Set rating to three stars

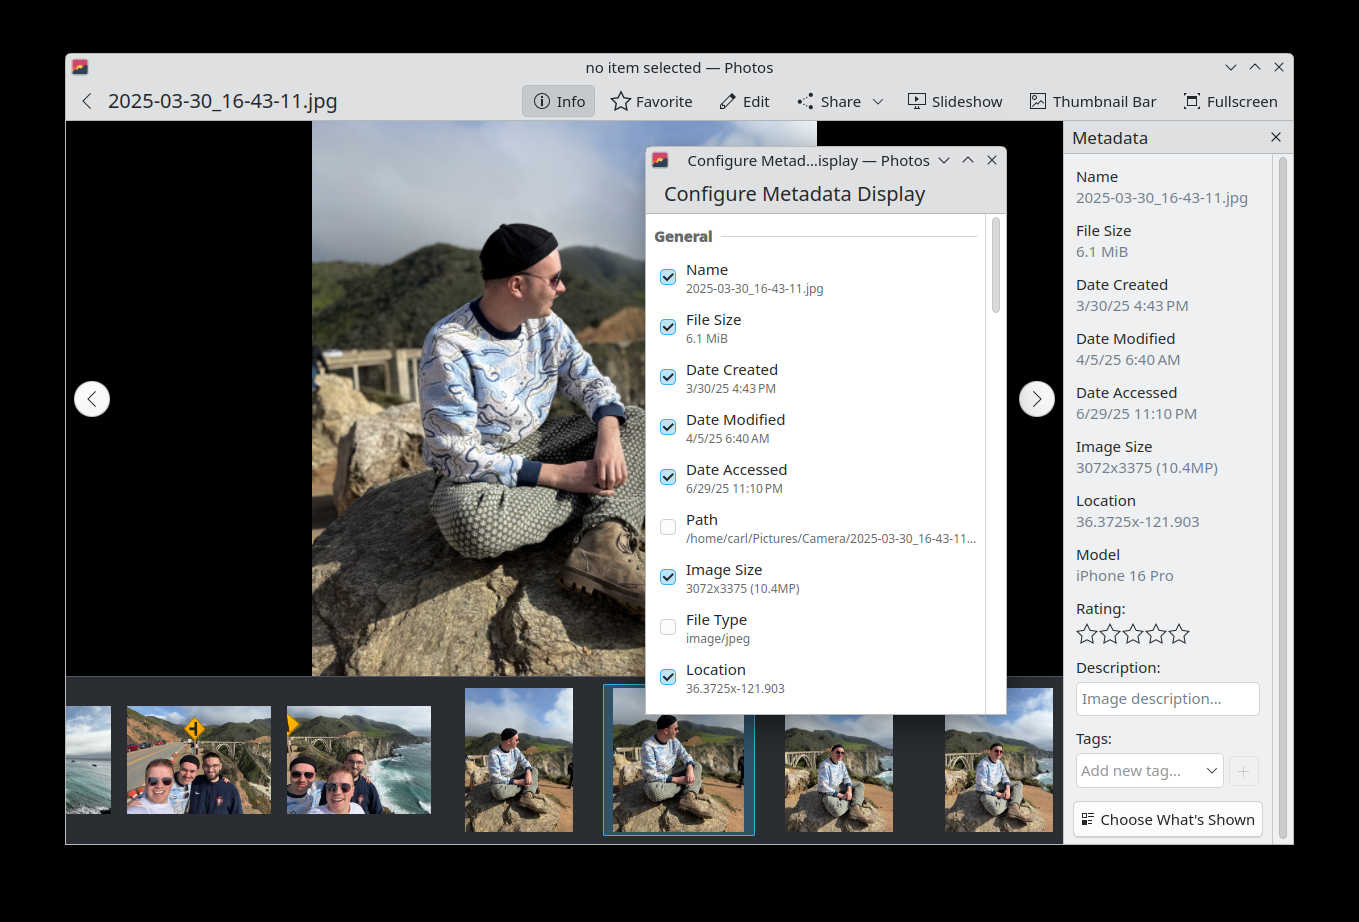[1133, 634]
